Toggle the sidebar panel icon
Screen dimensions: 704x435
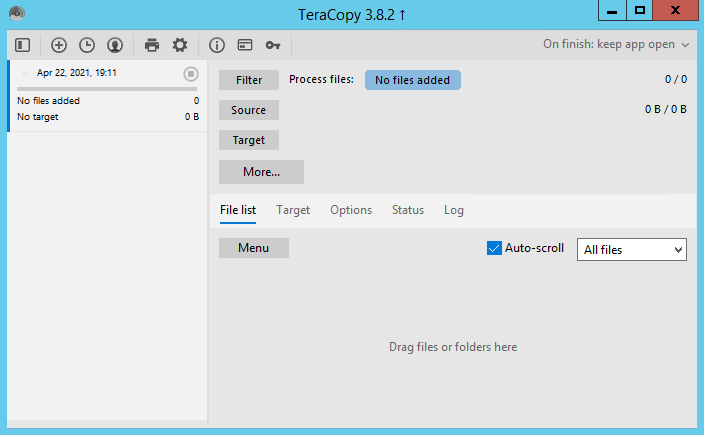22,45
